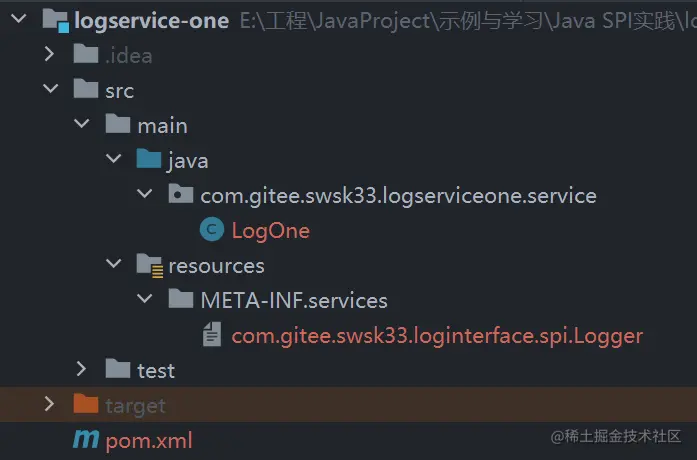The width and height of the screenshot is (697, 460).
Task: Click the LogOne class icon
Action: click(211, 230)
